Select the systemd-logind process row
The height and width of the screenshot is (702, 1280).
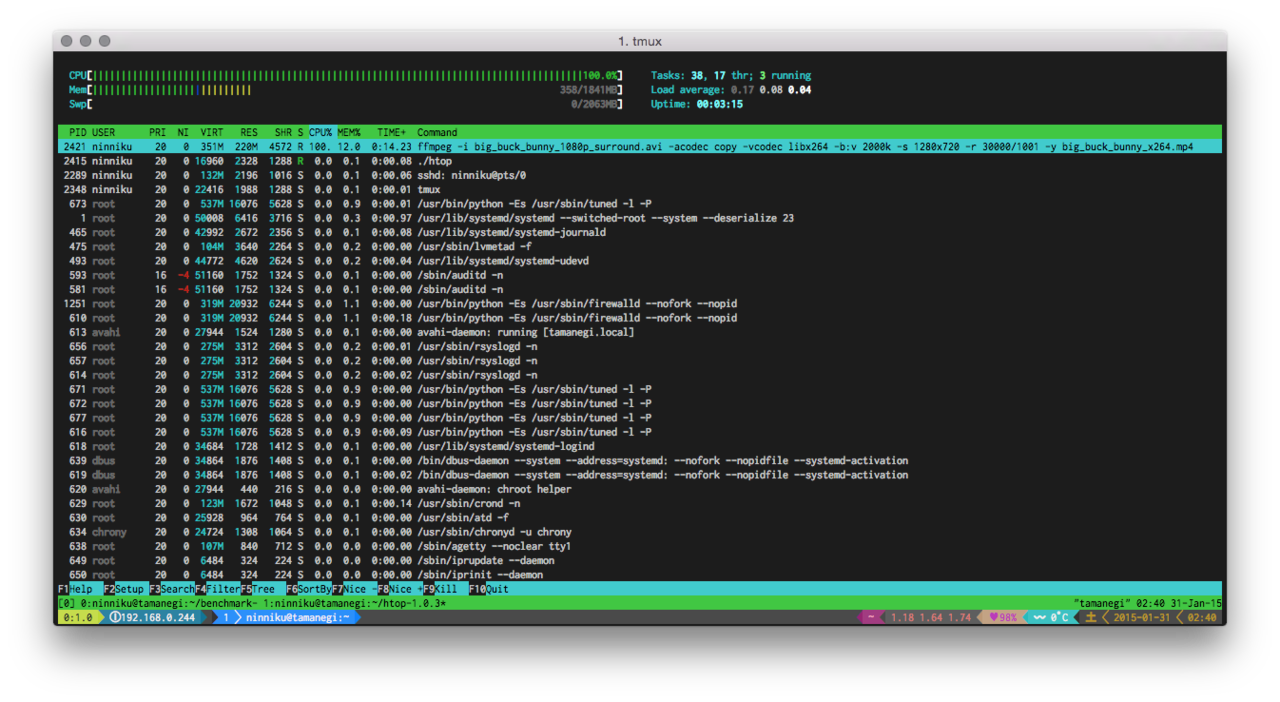pos(640,446)
